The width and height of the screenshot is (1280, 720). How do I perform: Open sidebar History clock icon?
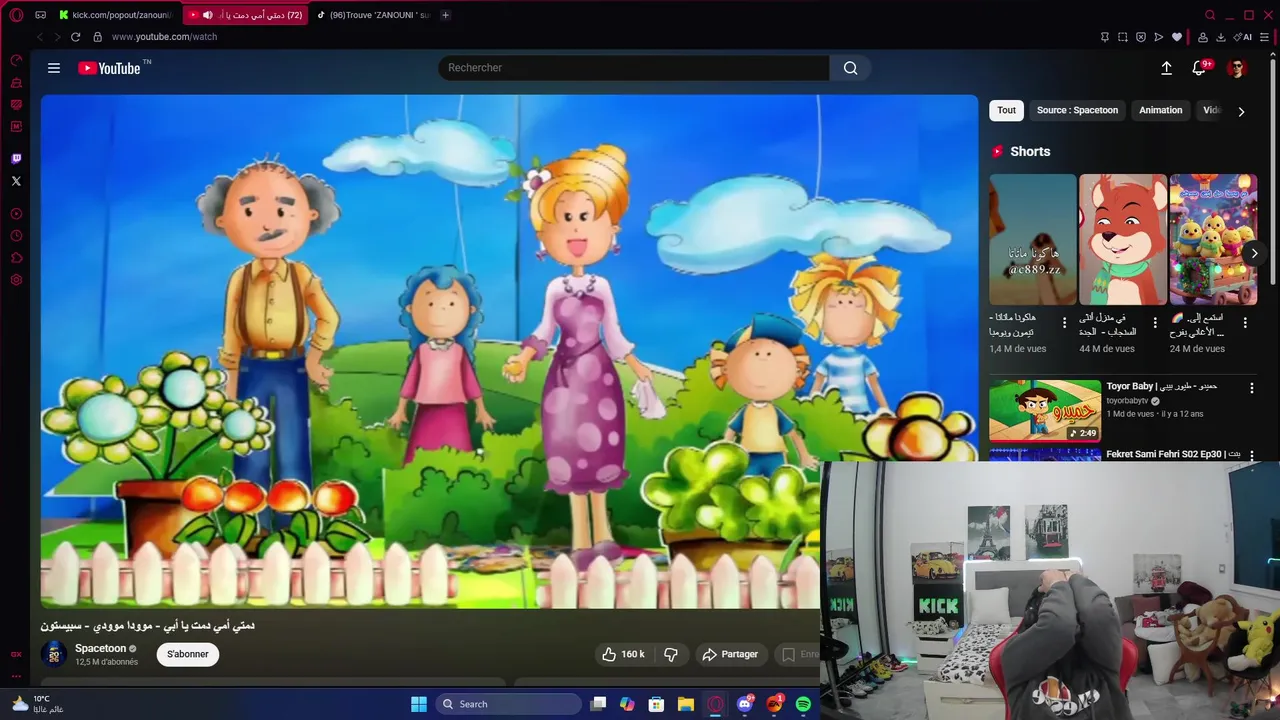click(x=16, y=236)
